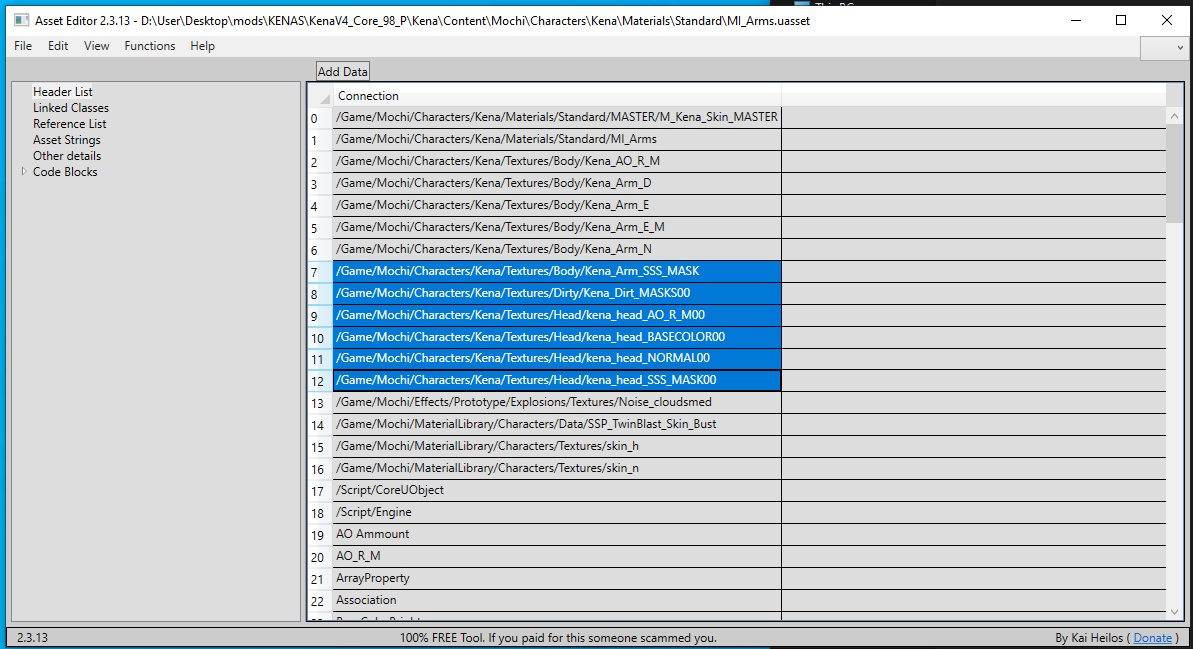Select the ArrayProperty row

[557, 579]
